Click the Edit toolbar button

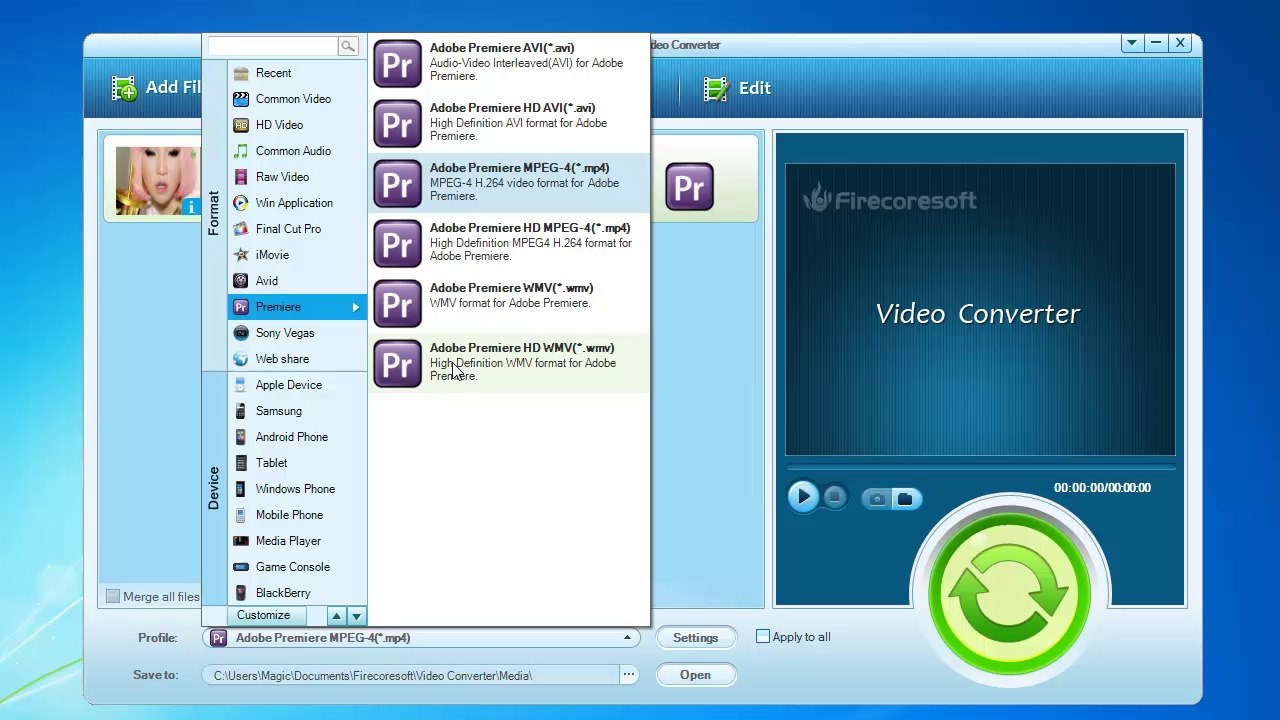coord(737,88)
